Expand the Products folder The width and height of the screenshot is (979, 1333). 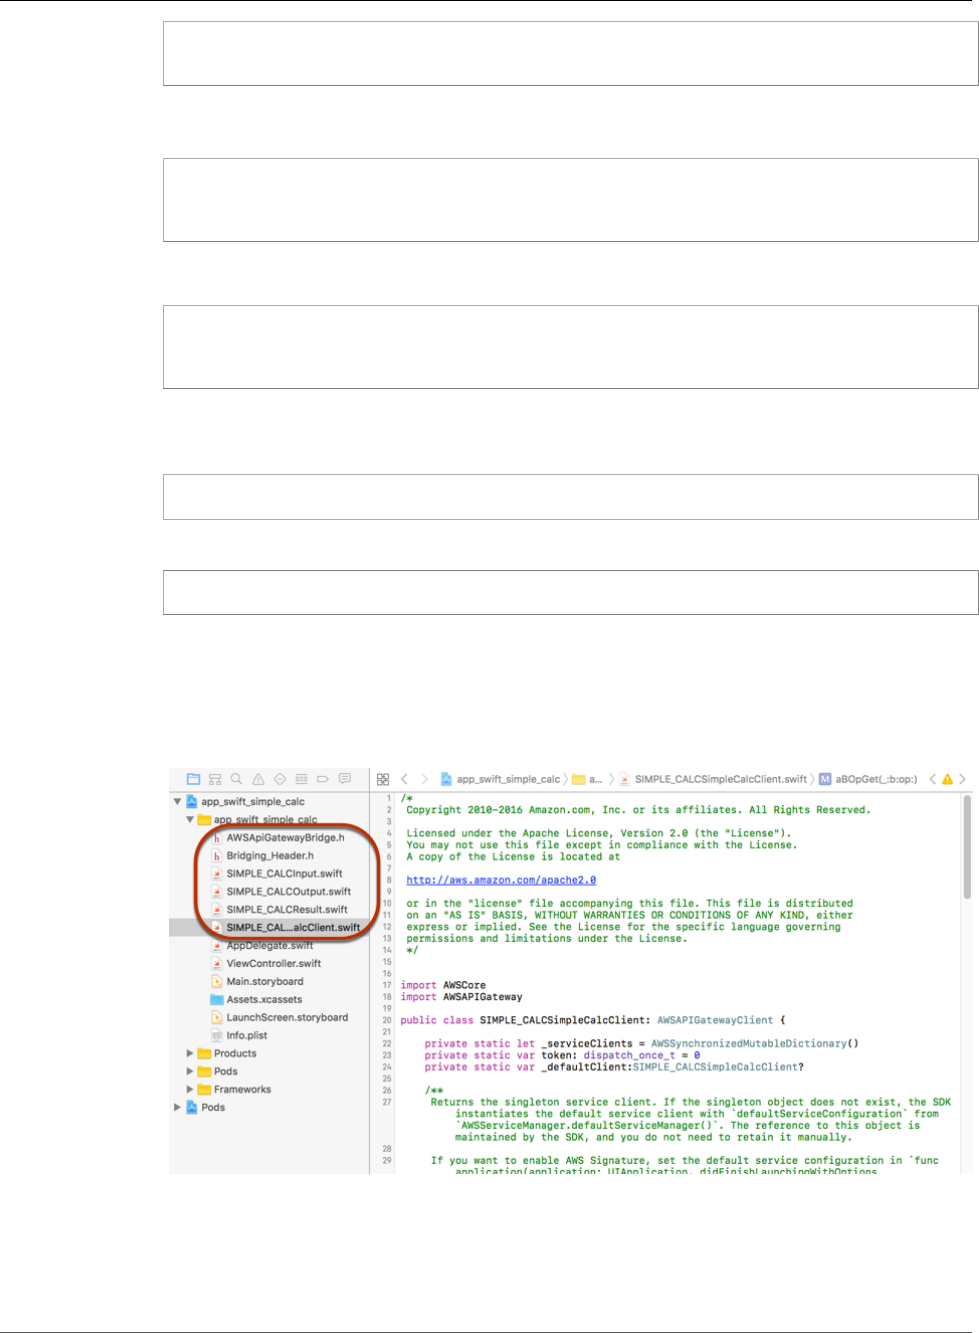(x=190, y=1054)
